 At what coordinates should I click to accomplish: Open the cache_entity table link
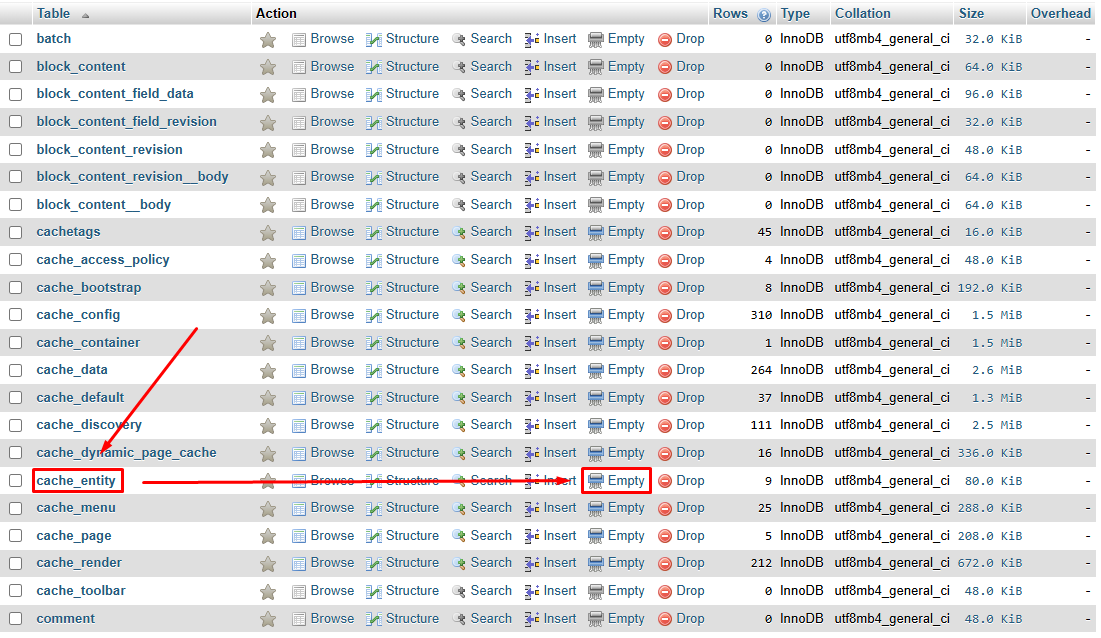(x=76, y=481)
